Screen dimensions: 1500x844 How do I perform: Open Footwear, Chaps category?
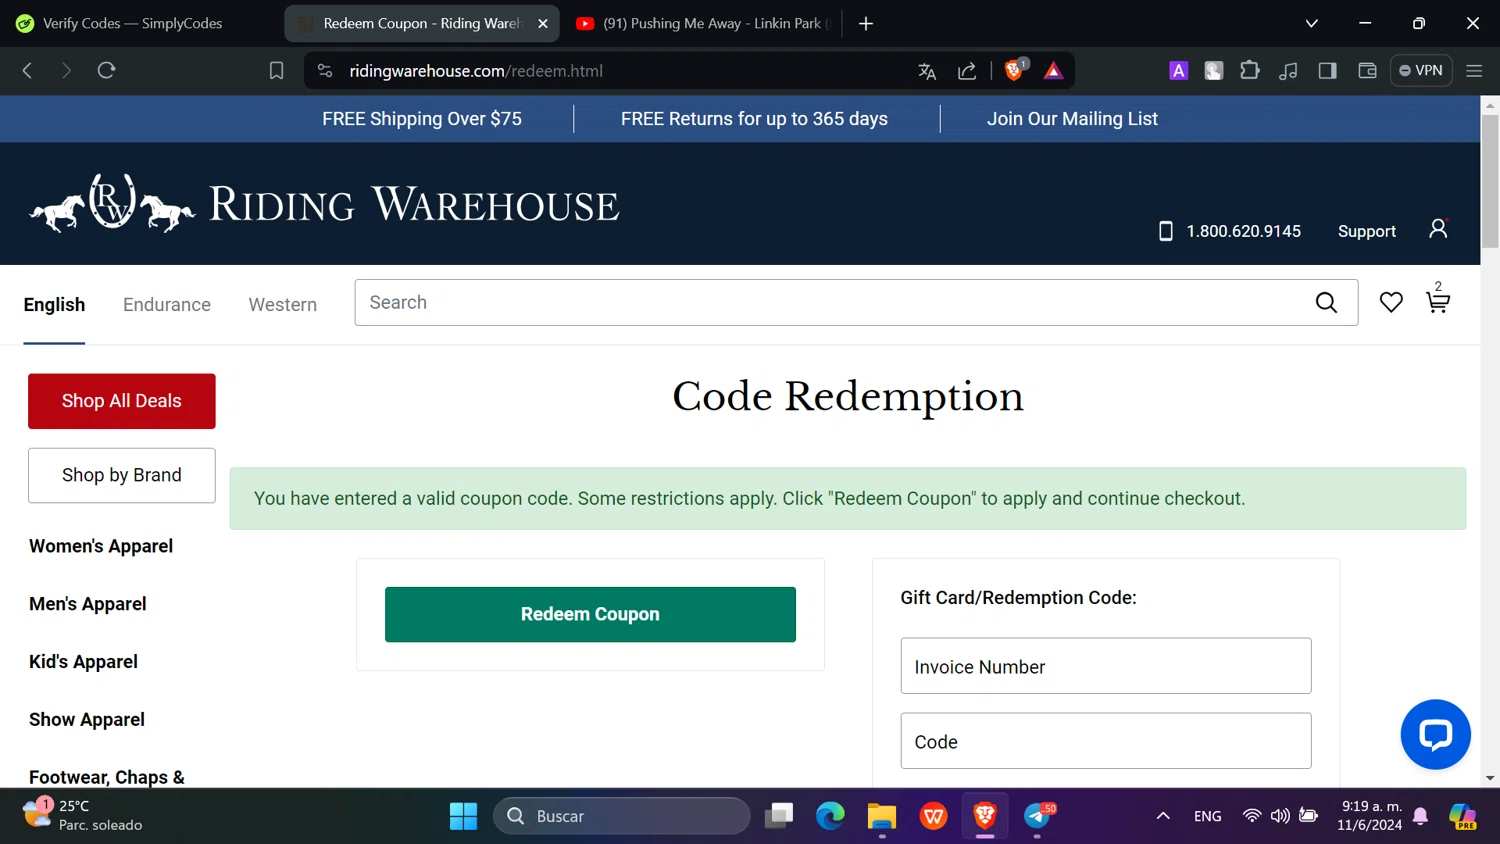pos(107,777)
